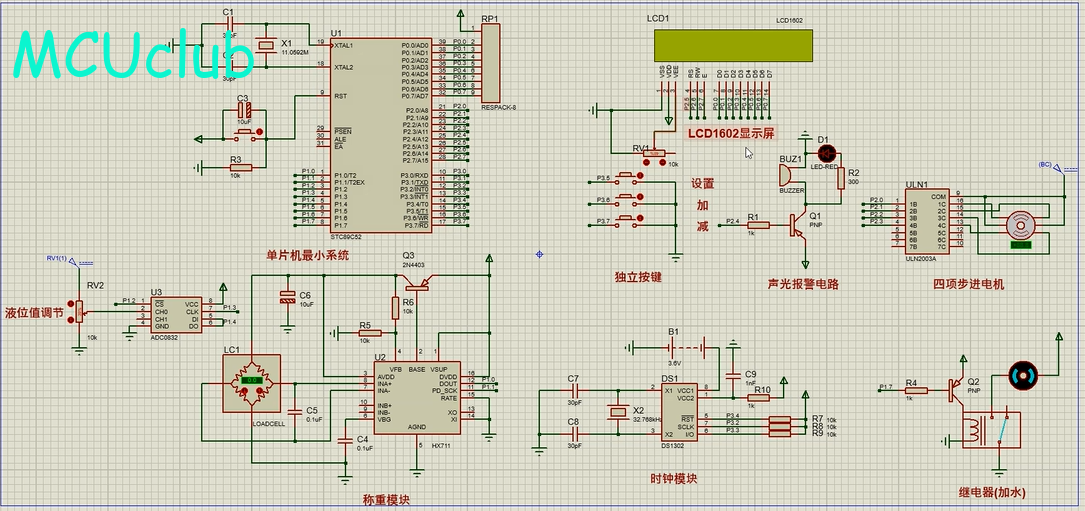Adjust the RV2 liquid level potentiometer
Viewport: 1085px width, 511px height.
coord(81,312)
